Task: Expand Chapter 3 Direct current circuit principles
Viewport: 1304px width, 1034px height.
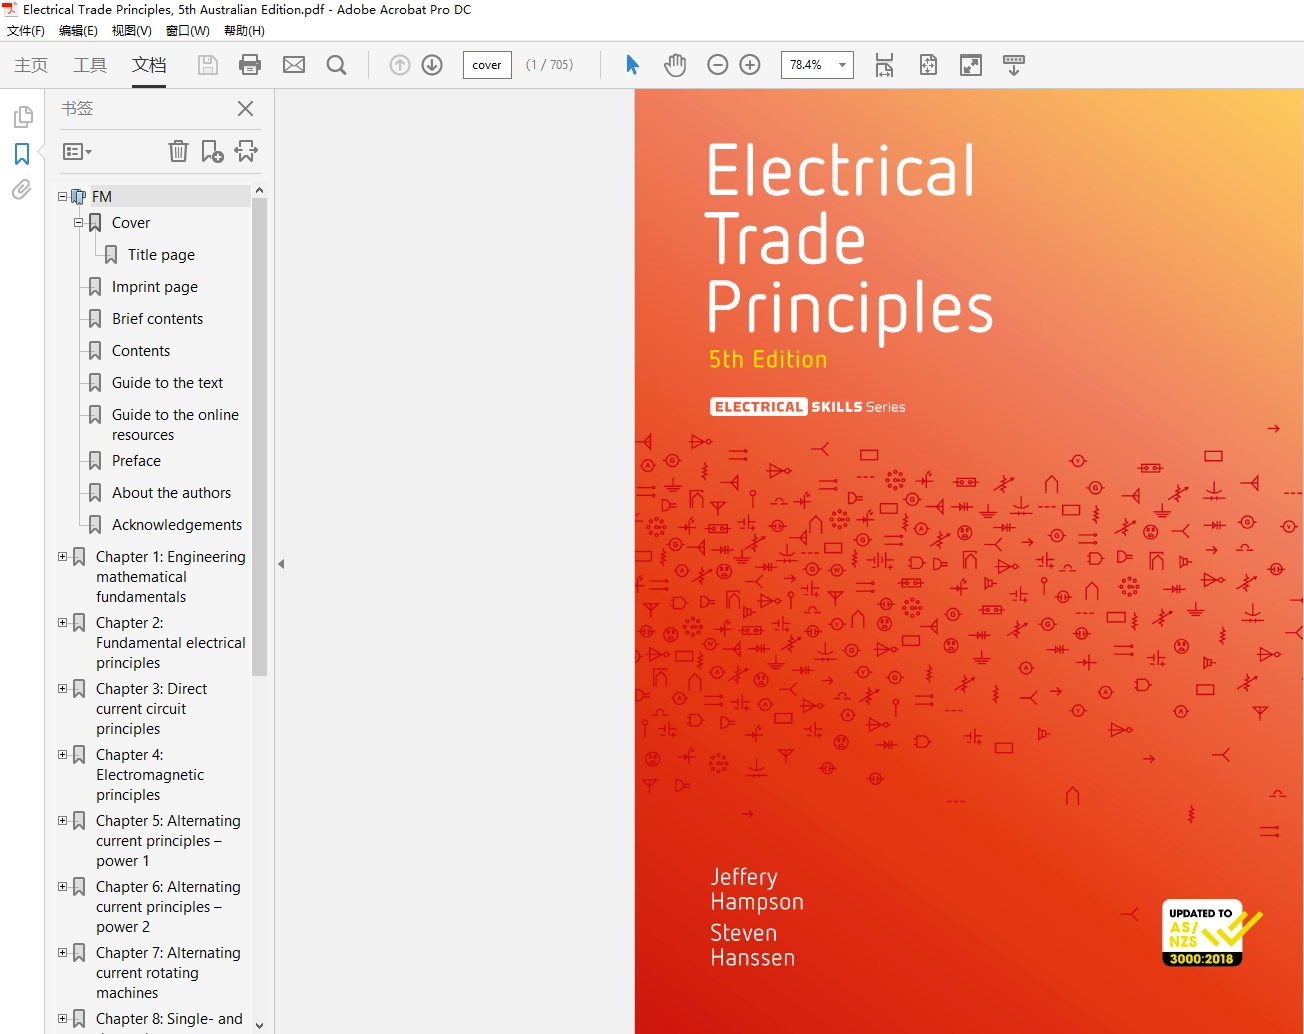Action: (x=62, y=689)
